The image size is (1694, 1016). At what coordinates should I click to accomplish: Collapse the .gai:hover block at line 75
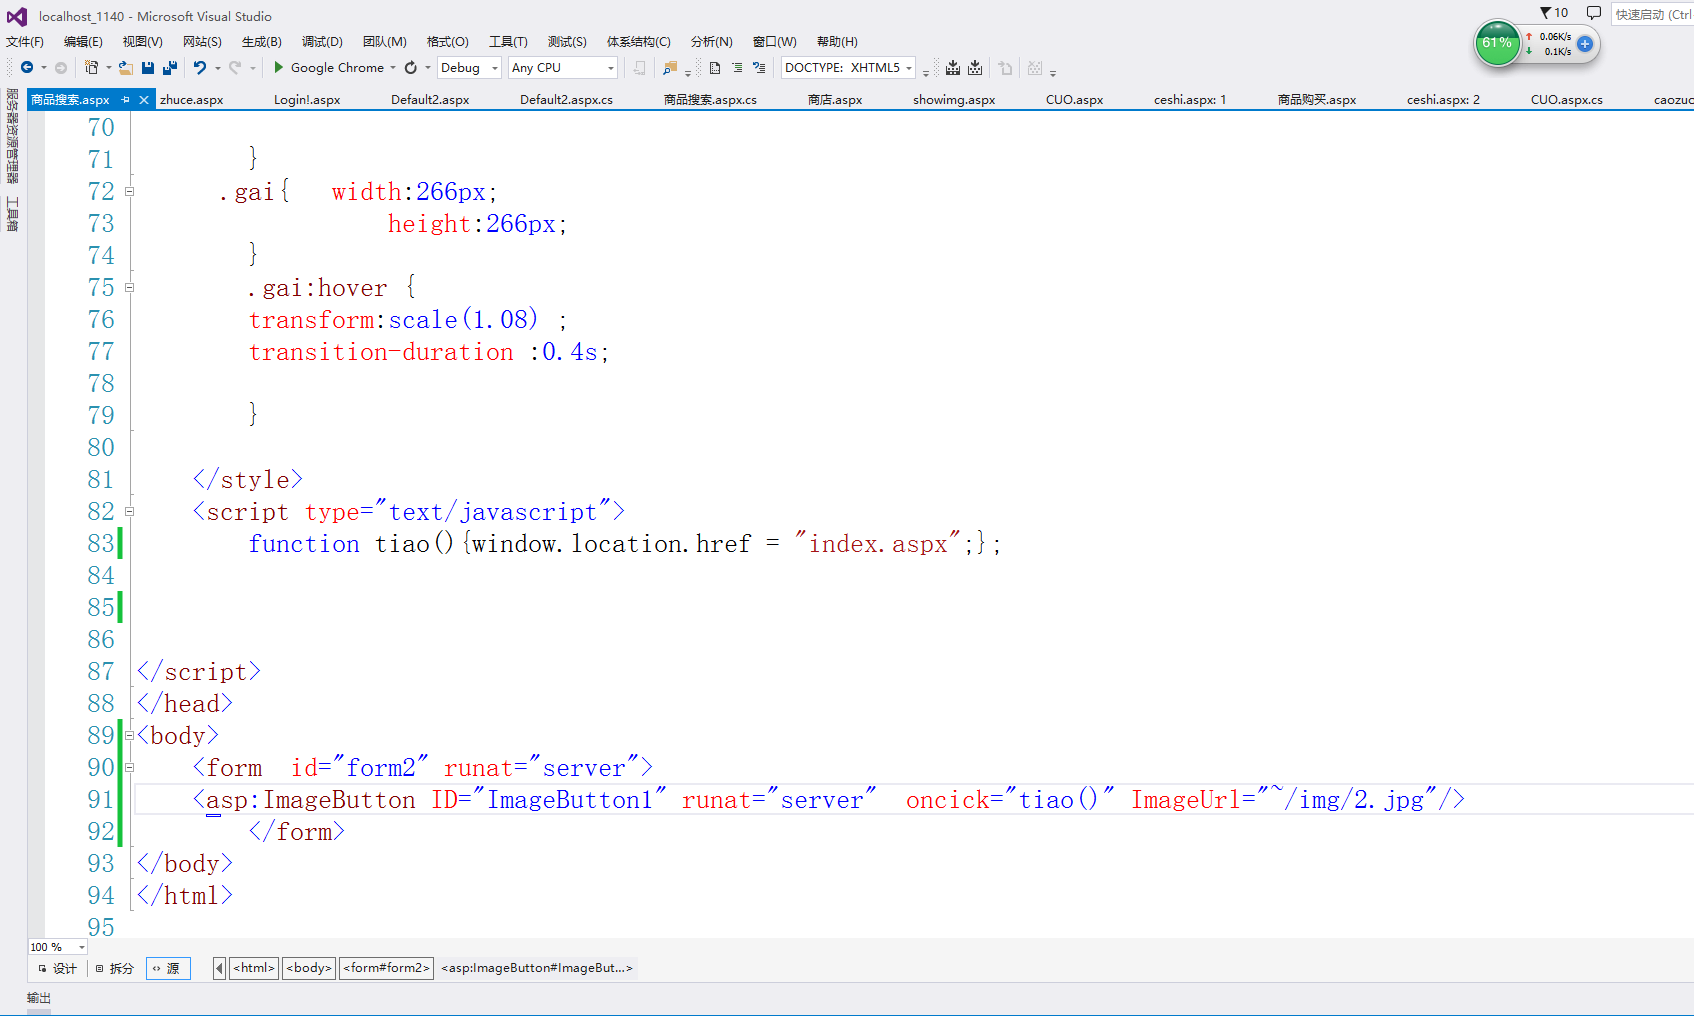129,287
